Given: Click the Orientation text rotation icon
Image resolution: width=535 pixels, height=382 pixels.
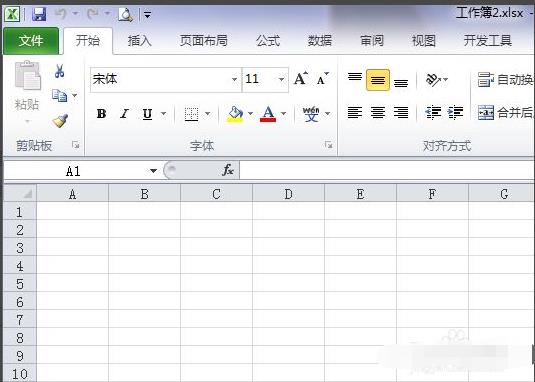Looking at the screenshot, I should [x=433, y=80].
